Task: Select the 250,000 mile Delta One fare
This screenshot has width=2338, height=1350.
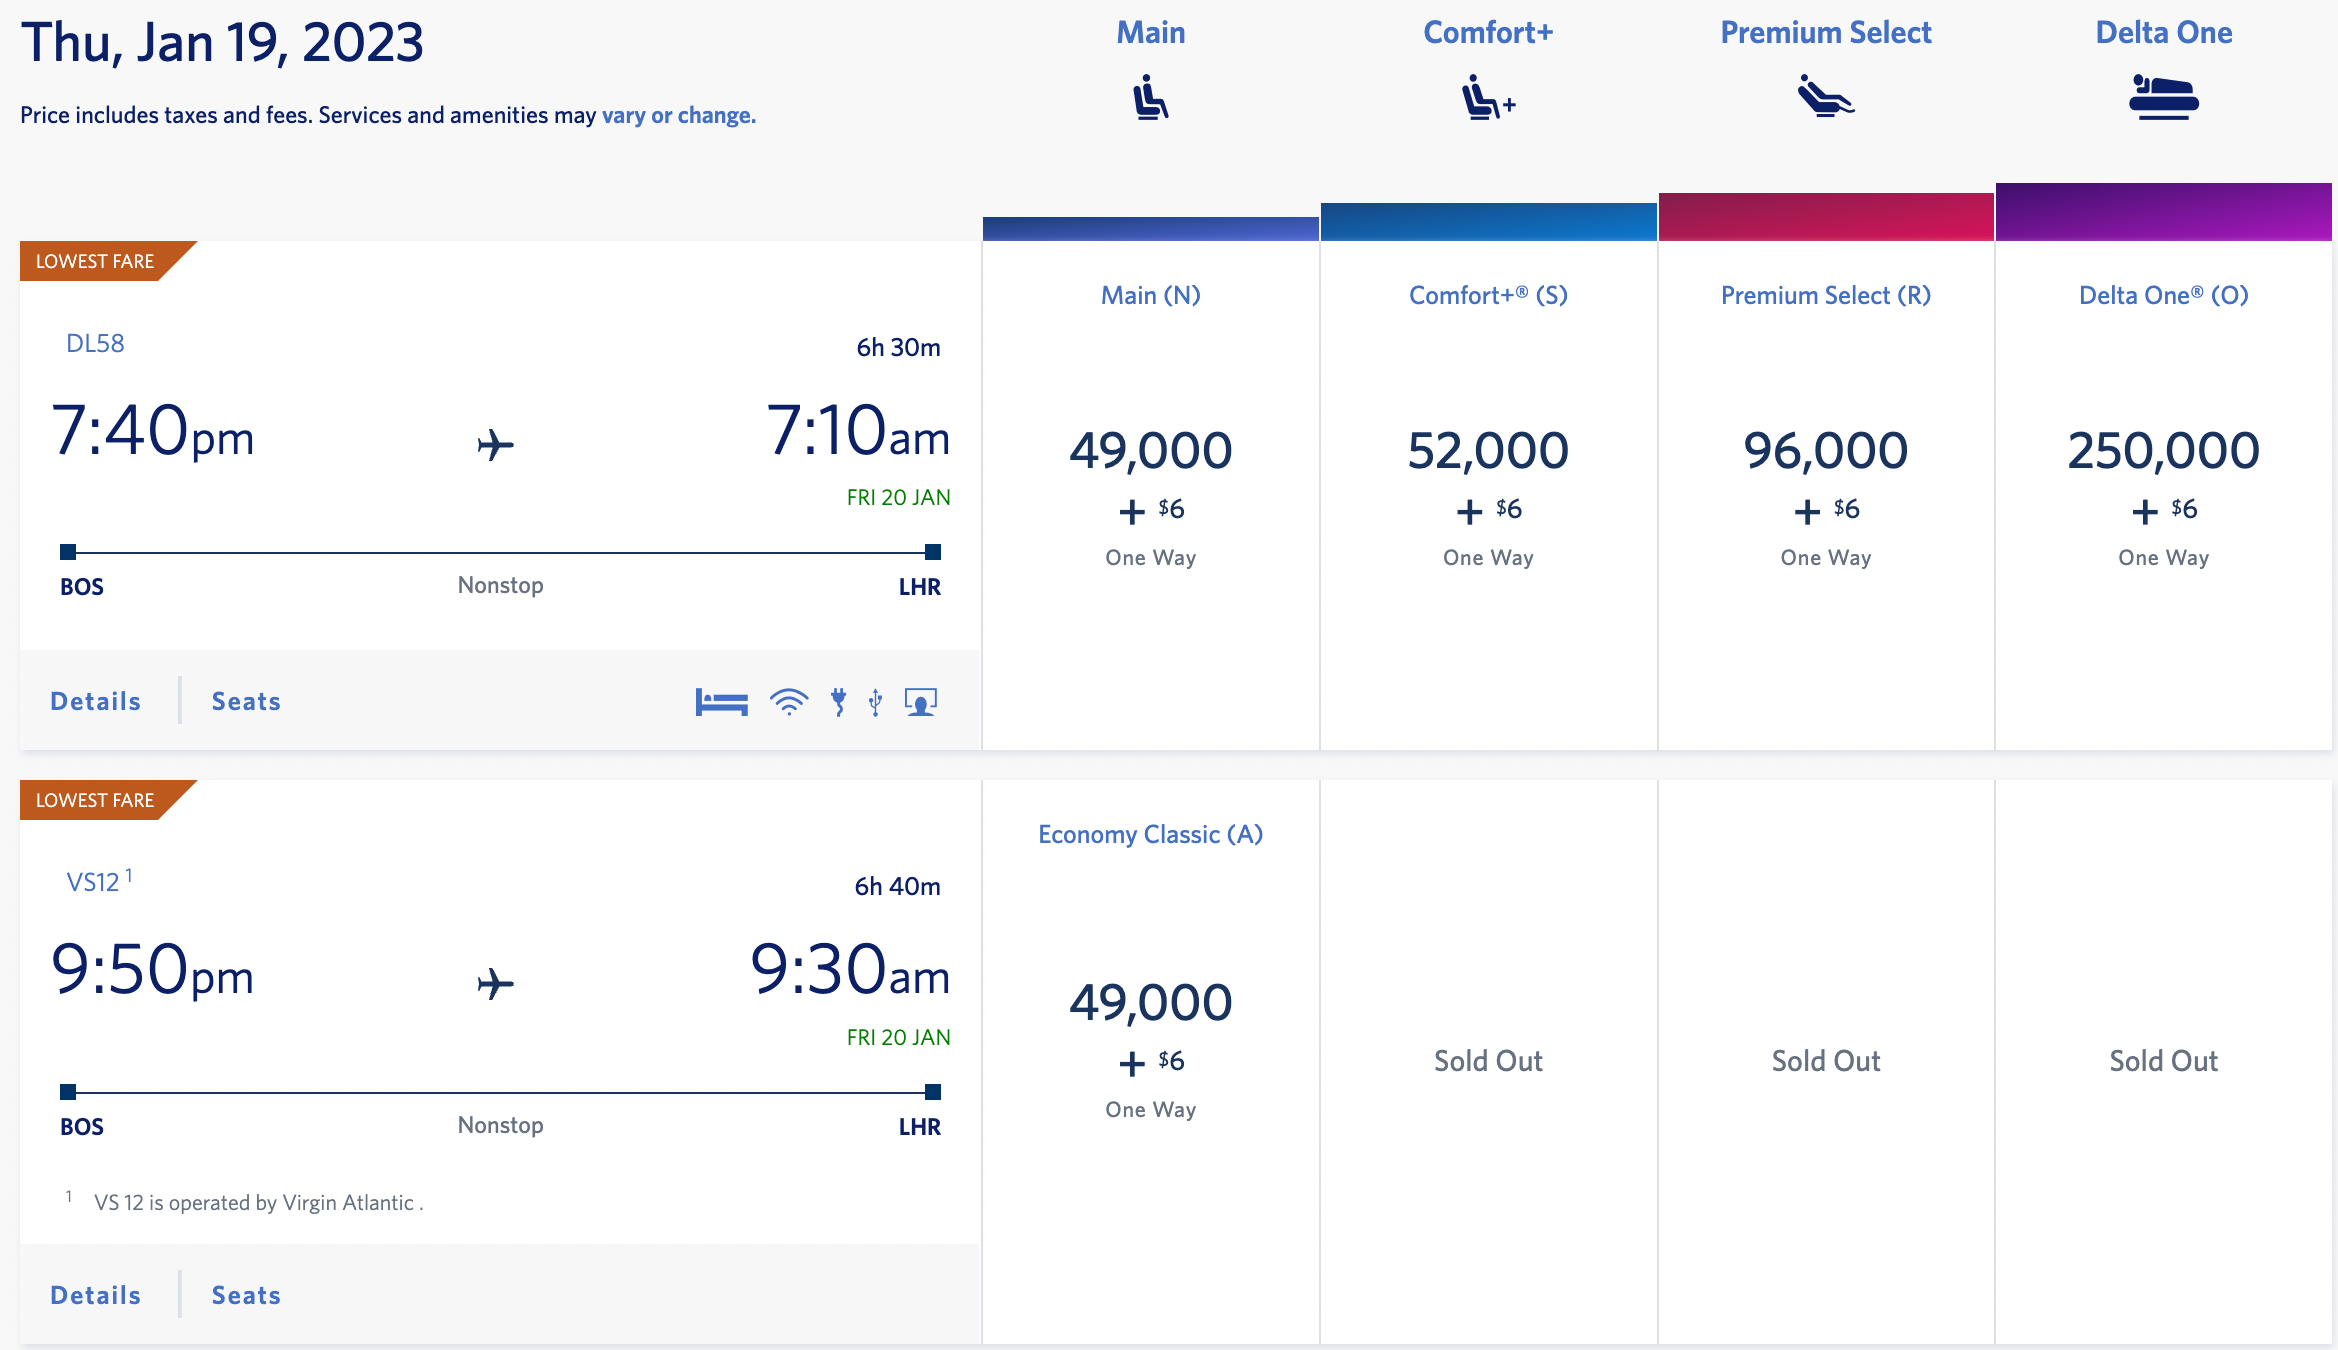Action: (2163, 450)
